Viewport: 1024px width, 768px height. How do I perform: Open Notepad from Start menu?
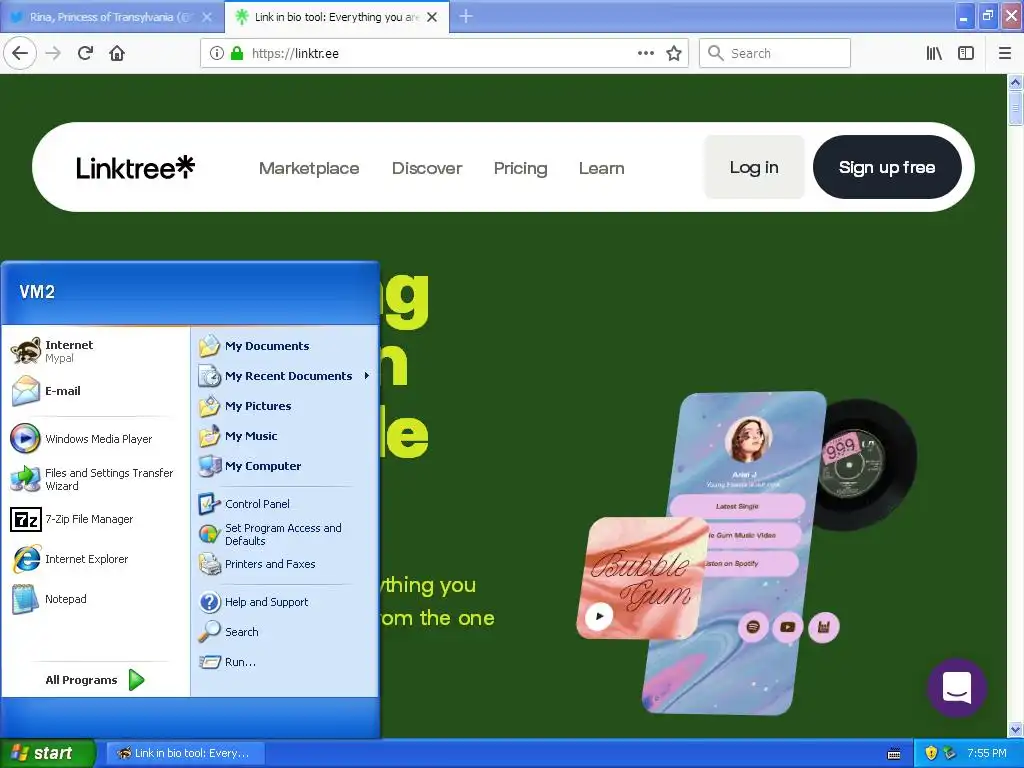click(95, 599)
